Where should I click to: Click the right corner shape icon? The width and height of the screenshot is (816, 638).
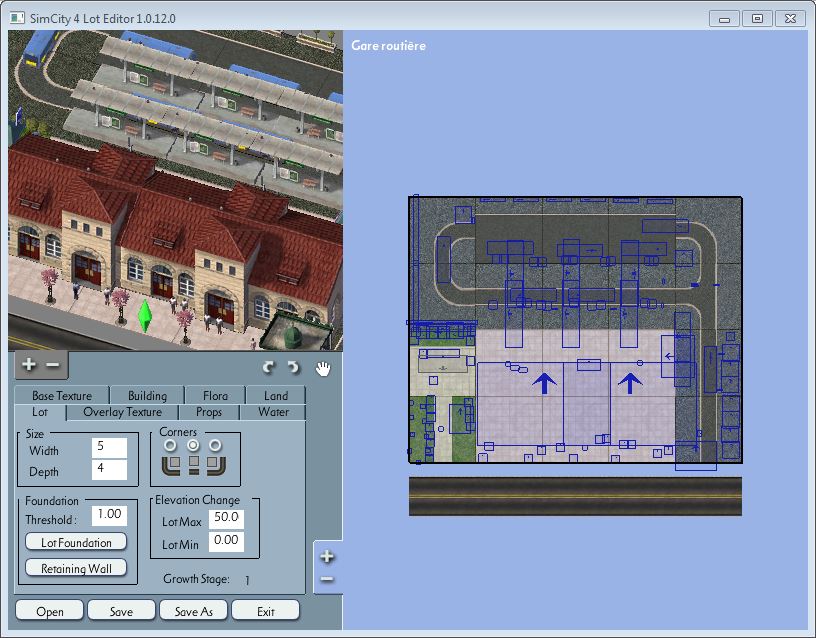coord(216,465)
